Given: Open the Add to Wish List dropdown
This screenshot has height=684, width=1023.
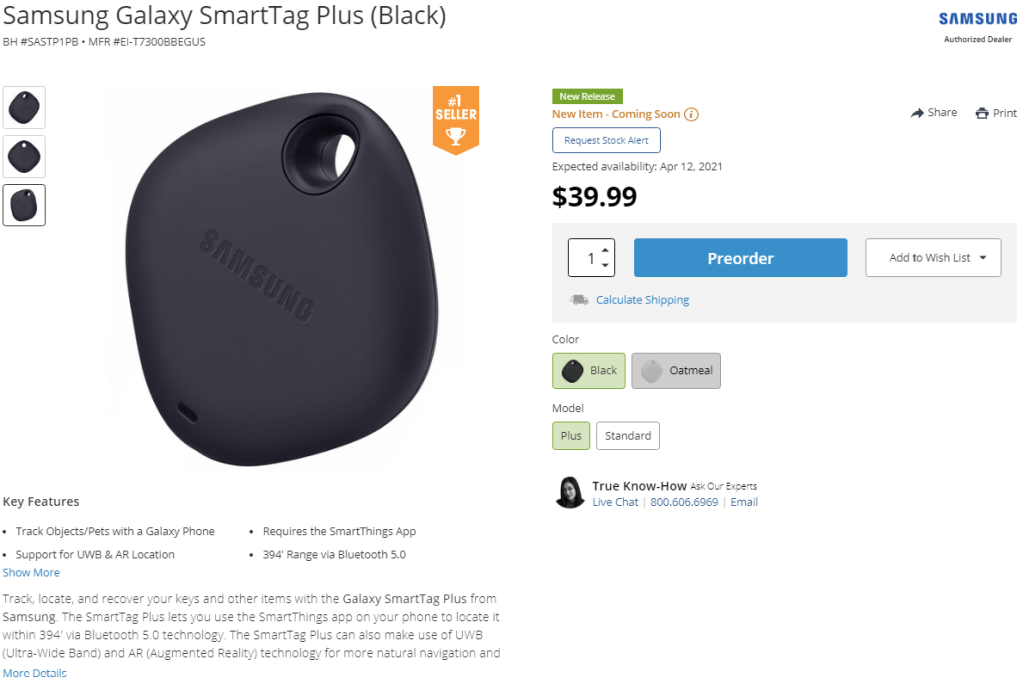Looking at the screenshot, I should [x=933, y=258].
